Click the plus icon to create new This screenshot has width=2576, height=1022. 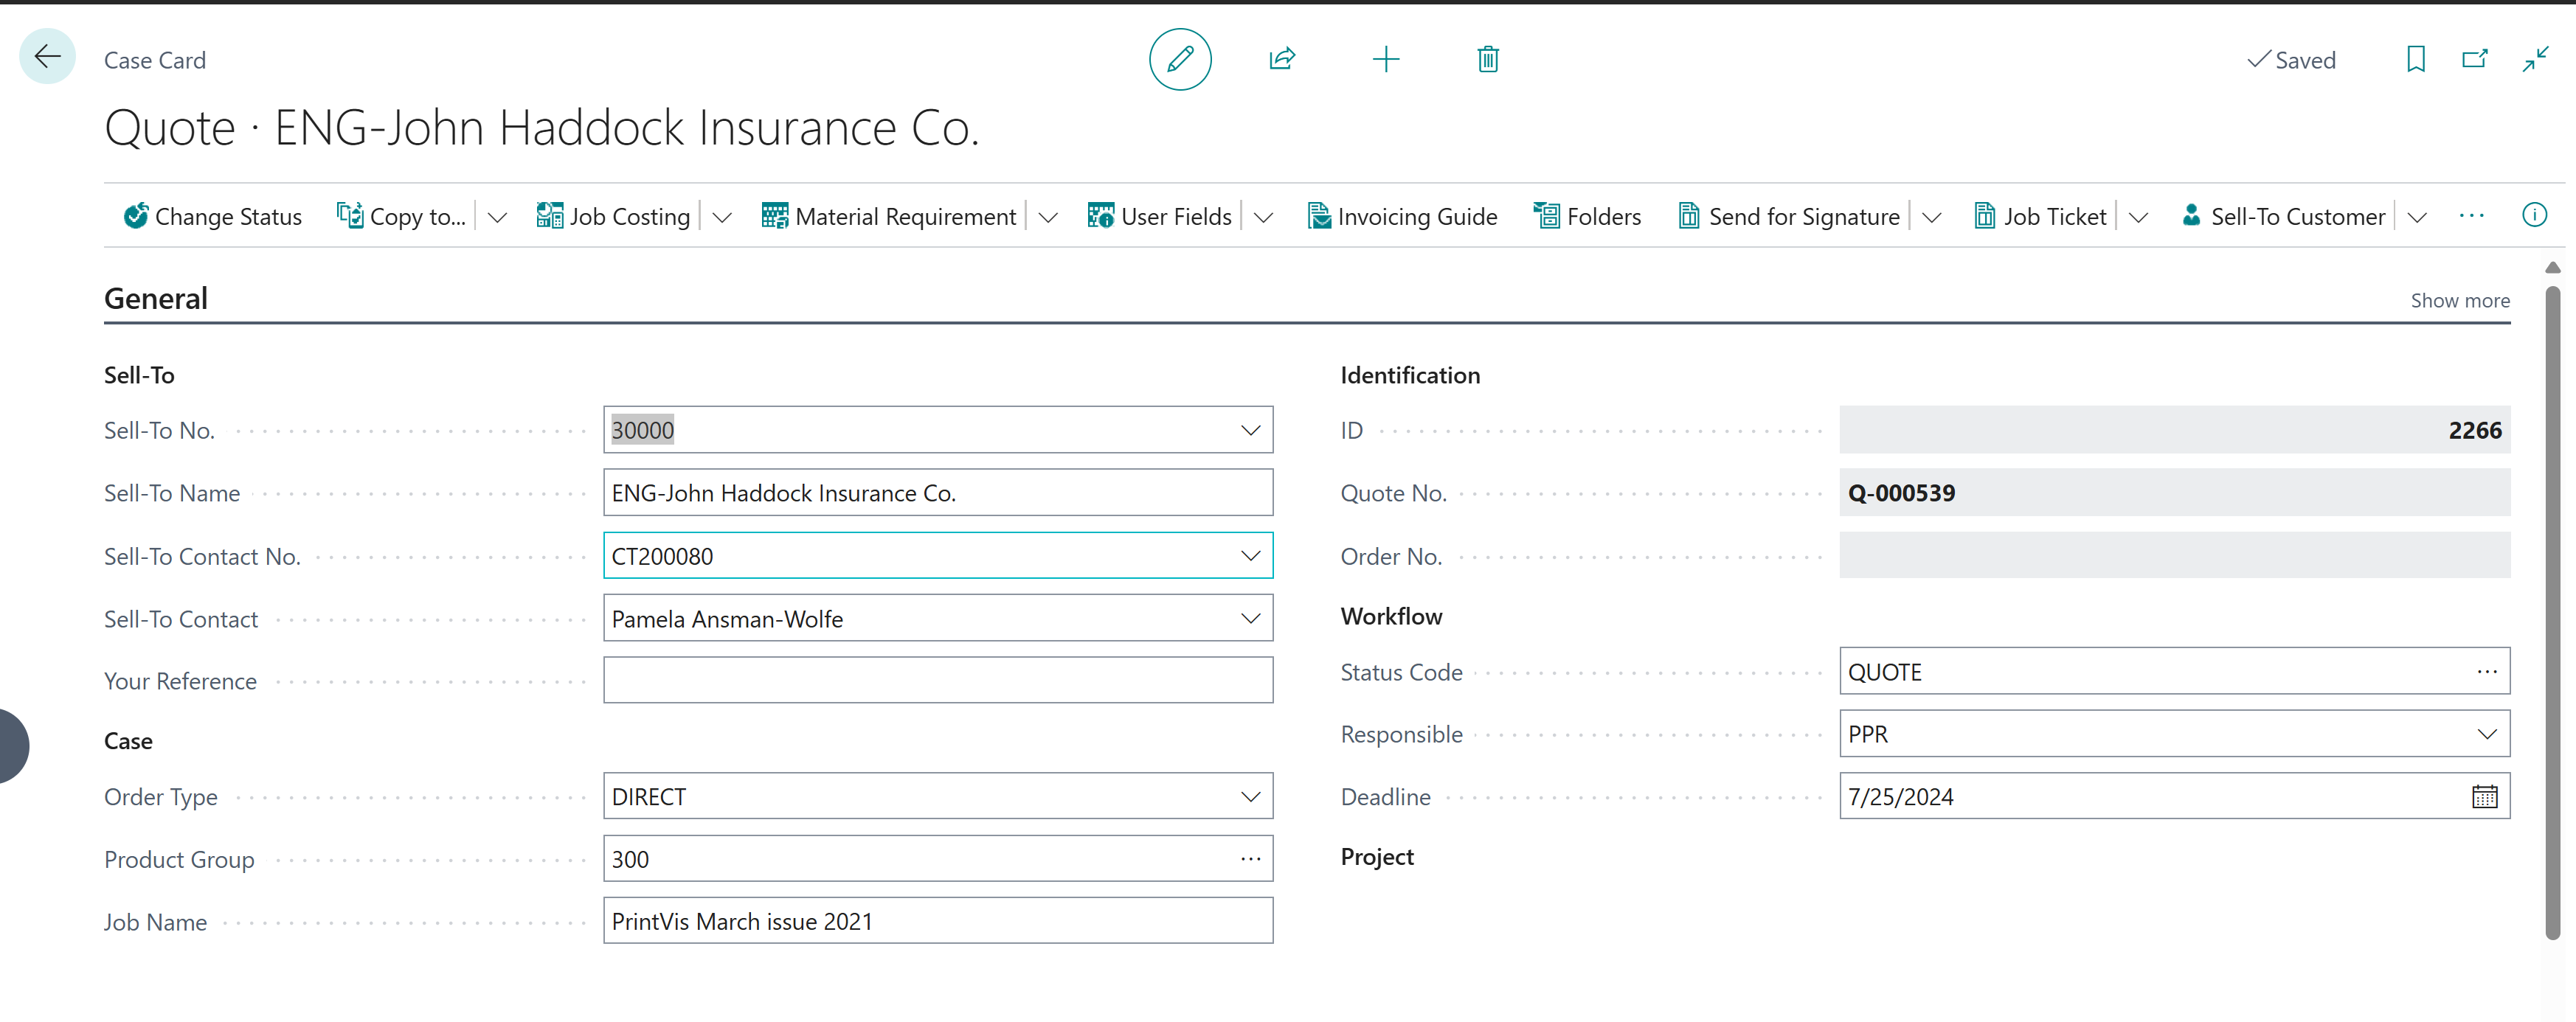tap(1386, 59)
